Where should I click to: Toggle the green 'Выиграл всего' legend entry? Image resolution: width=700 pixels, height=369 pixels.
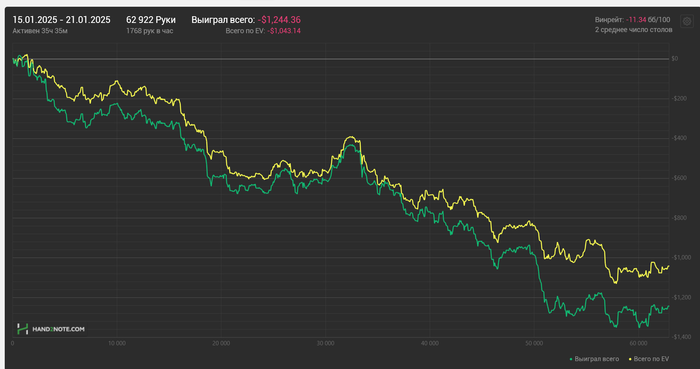click(595, 359)
